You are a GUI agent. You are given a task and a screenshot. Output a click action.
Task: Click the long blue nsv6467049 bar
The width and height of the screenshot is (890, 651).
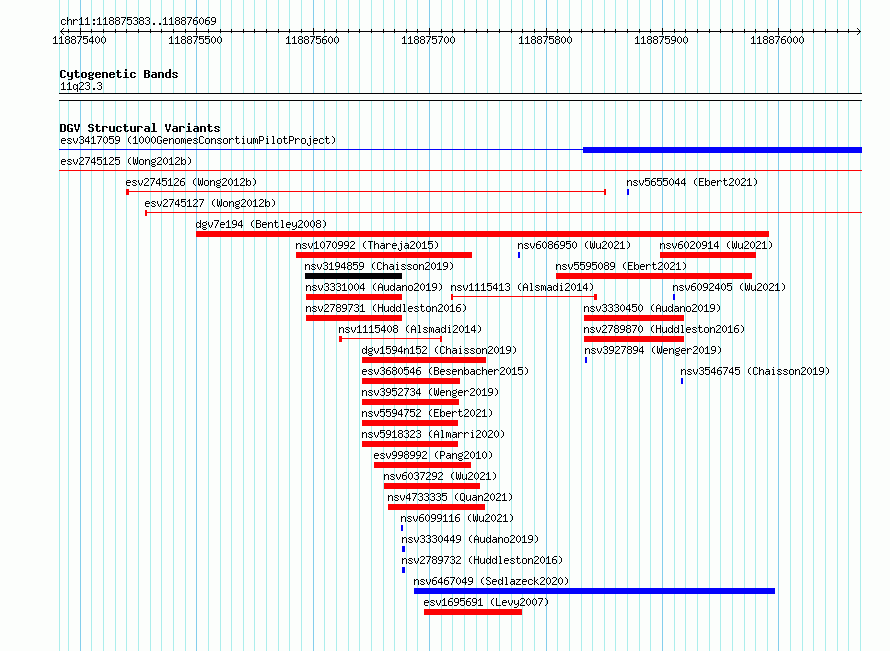point(594,591)
